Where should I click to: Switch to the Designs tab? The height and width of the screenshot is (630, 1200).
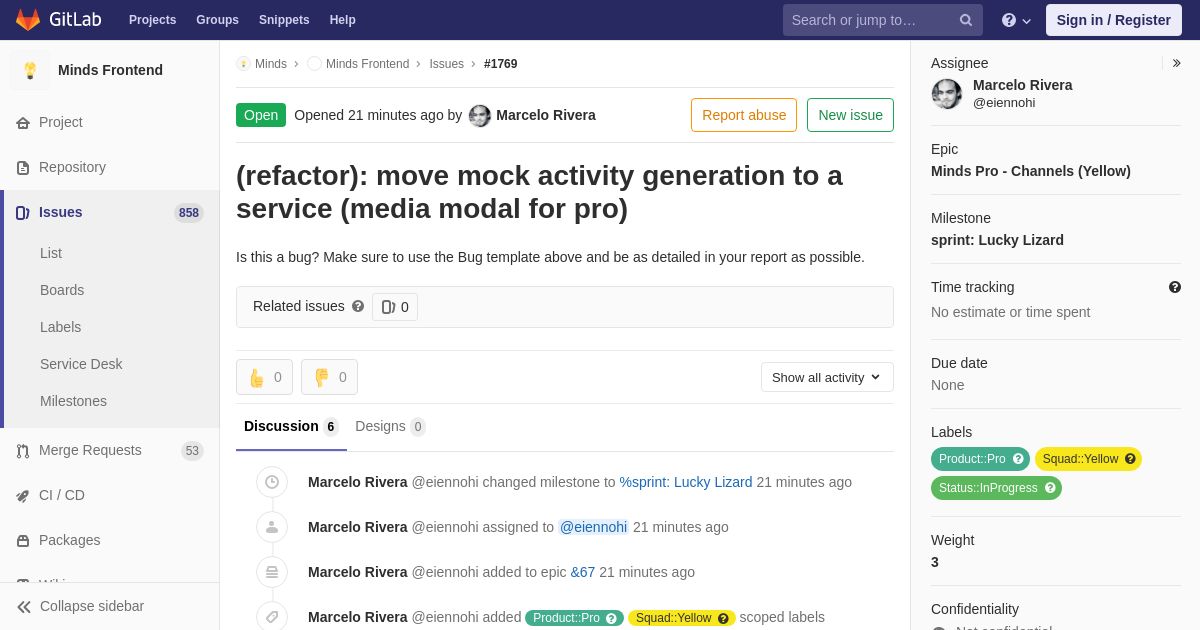[x=390, y=426]
